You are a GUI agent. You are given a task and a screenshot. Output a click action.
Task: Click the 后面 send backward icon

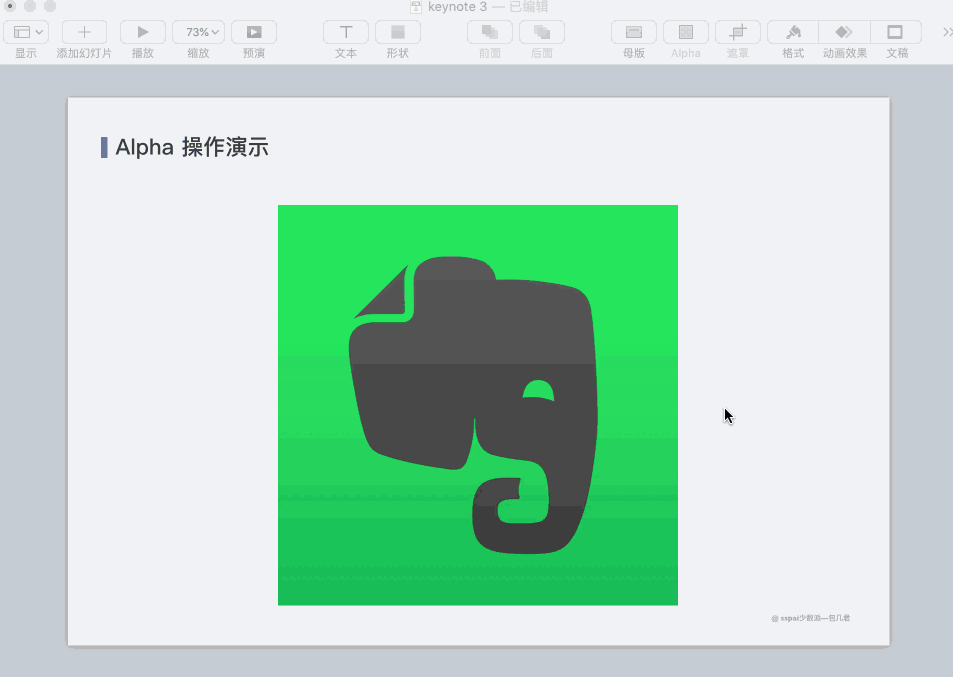coord(542,32)
